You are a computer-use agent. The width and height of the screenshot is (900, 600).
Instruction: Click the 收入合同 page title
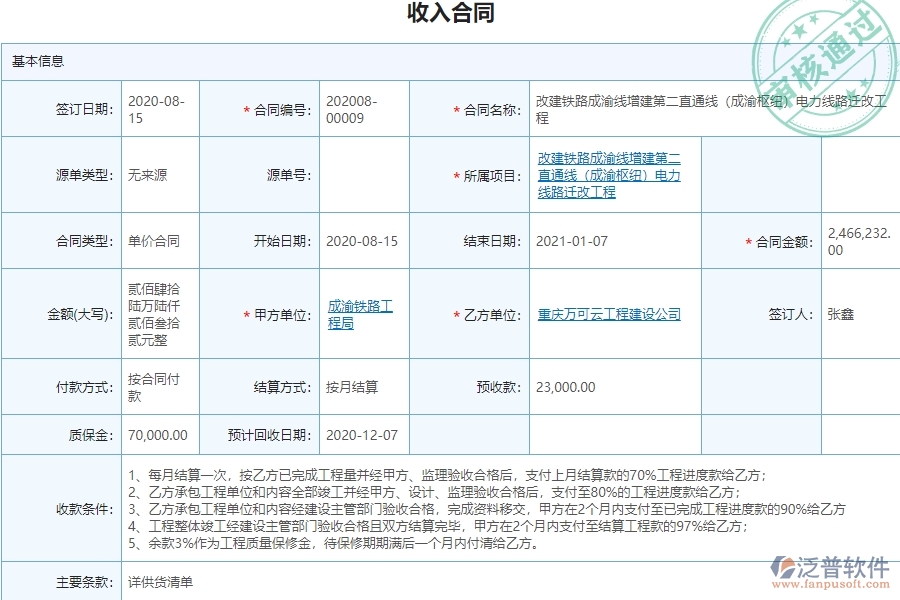pos(450,14)
